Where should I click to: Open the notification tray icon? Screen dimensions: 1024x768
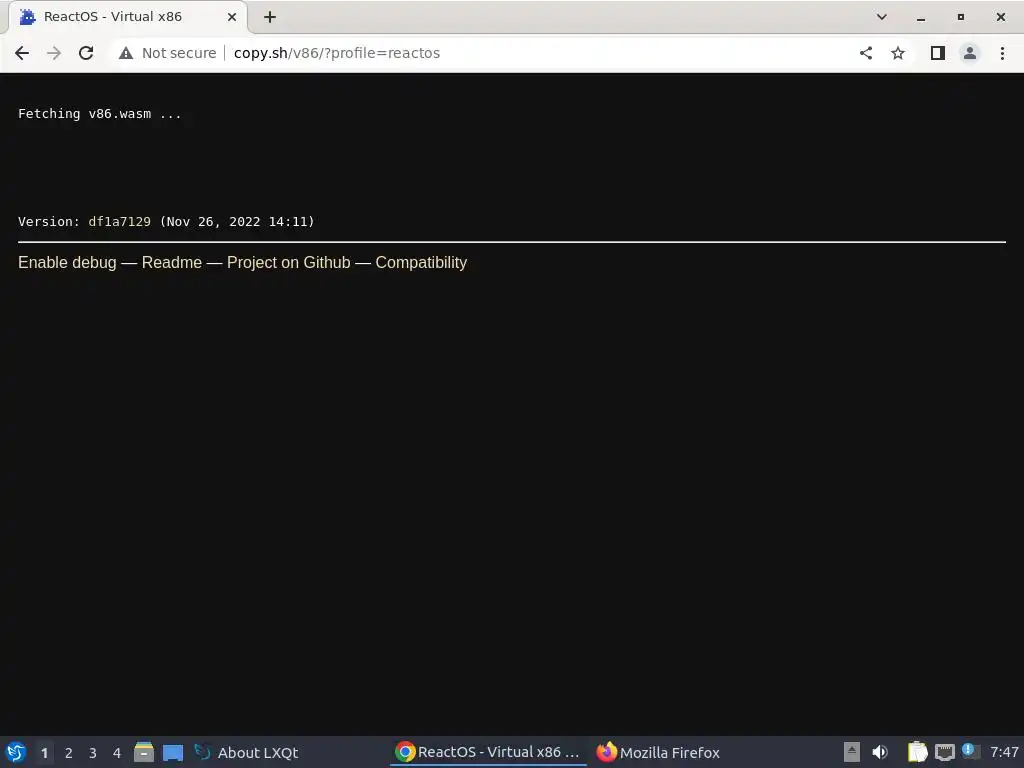[x=970, y=751]
